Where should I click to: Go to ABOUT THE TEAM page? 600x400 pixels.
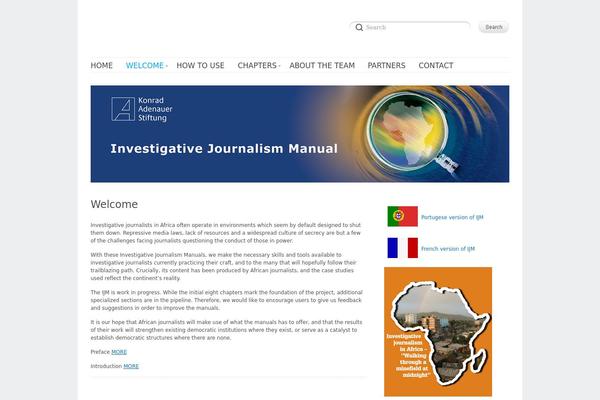pos(322,65)
